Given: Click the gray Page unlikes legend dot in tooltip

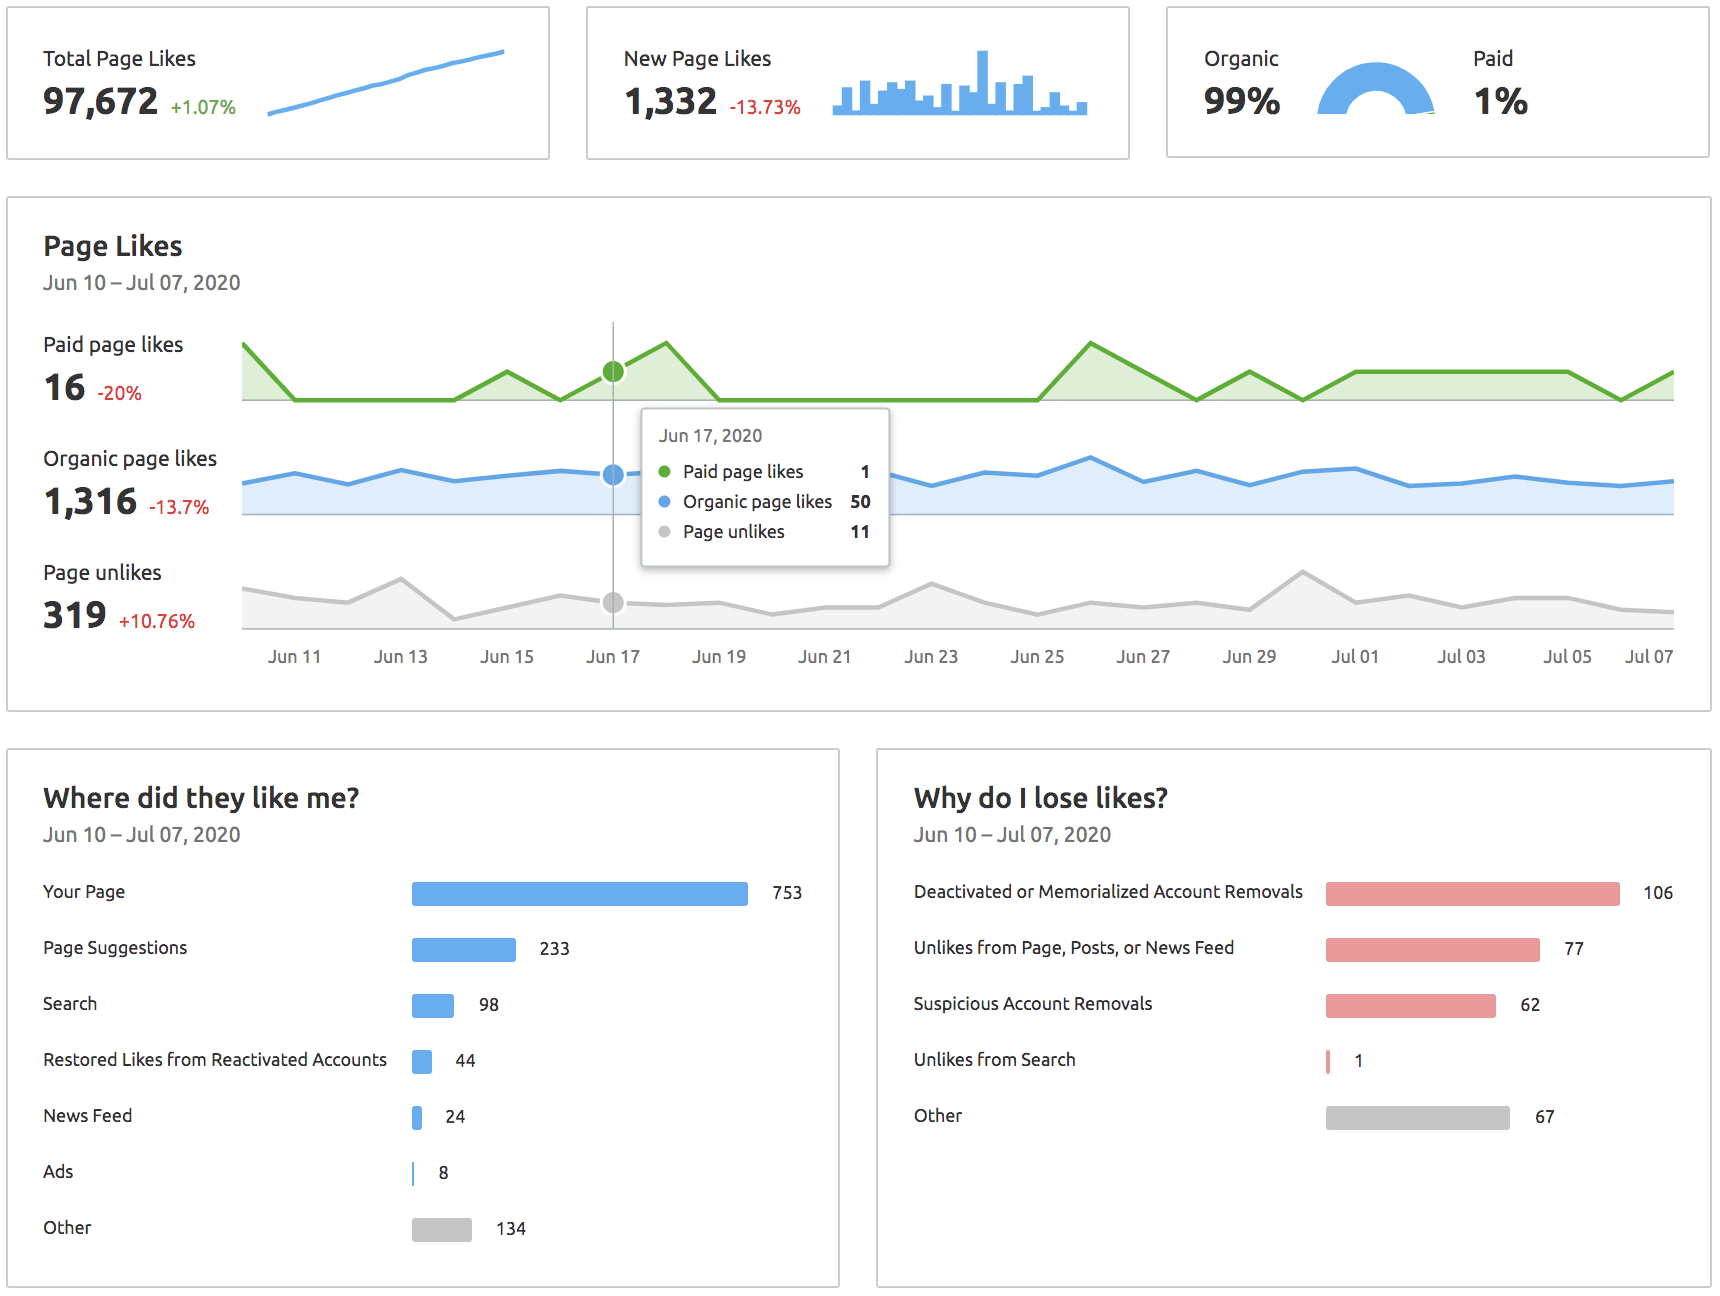Looking at the screenshot, I should pyautogui.click(x=664, y=532).
